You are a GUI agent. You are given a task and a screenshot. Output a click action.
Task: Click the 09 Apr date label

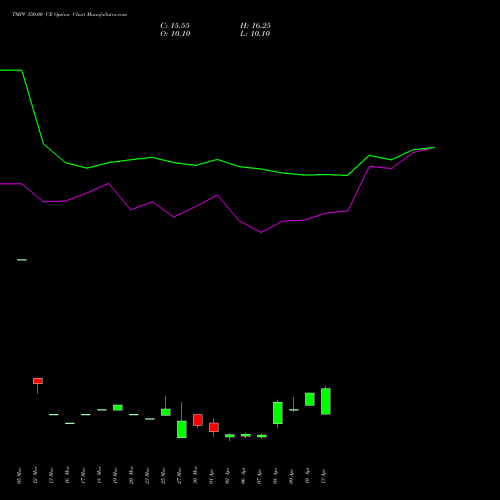(291, 476)
